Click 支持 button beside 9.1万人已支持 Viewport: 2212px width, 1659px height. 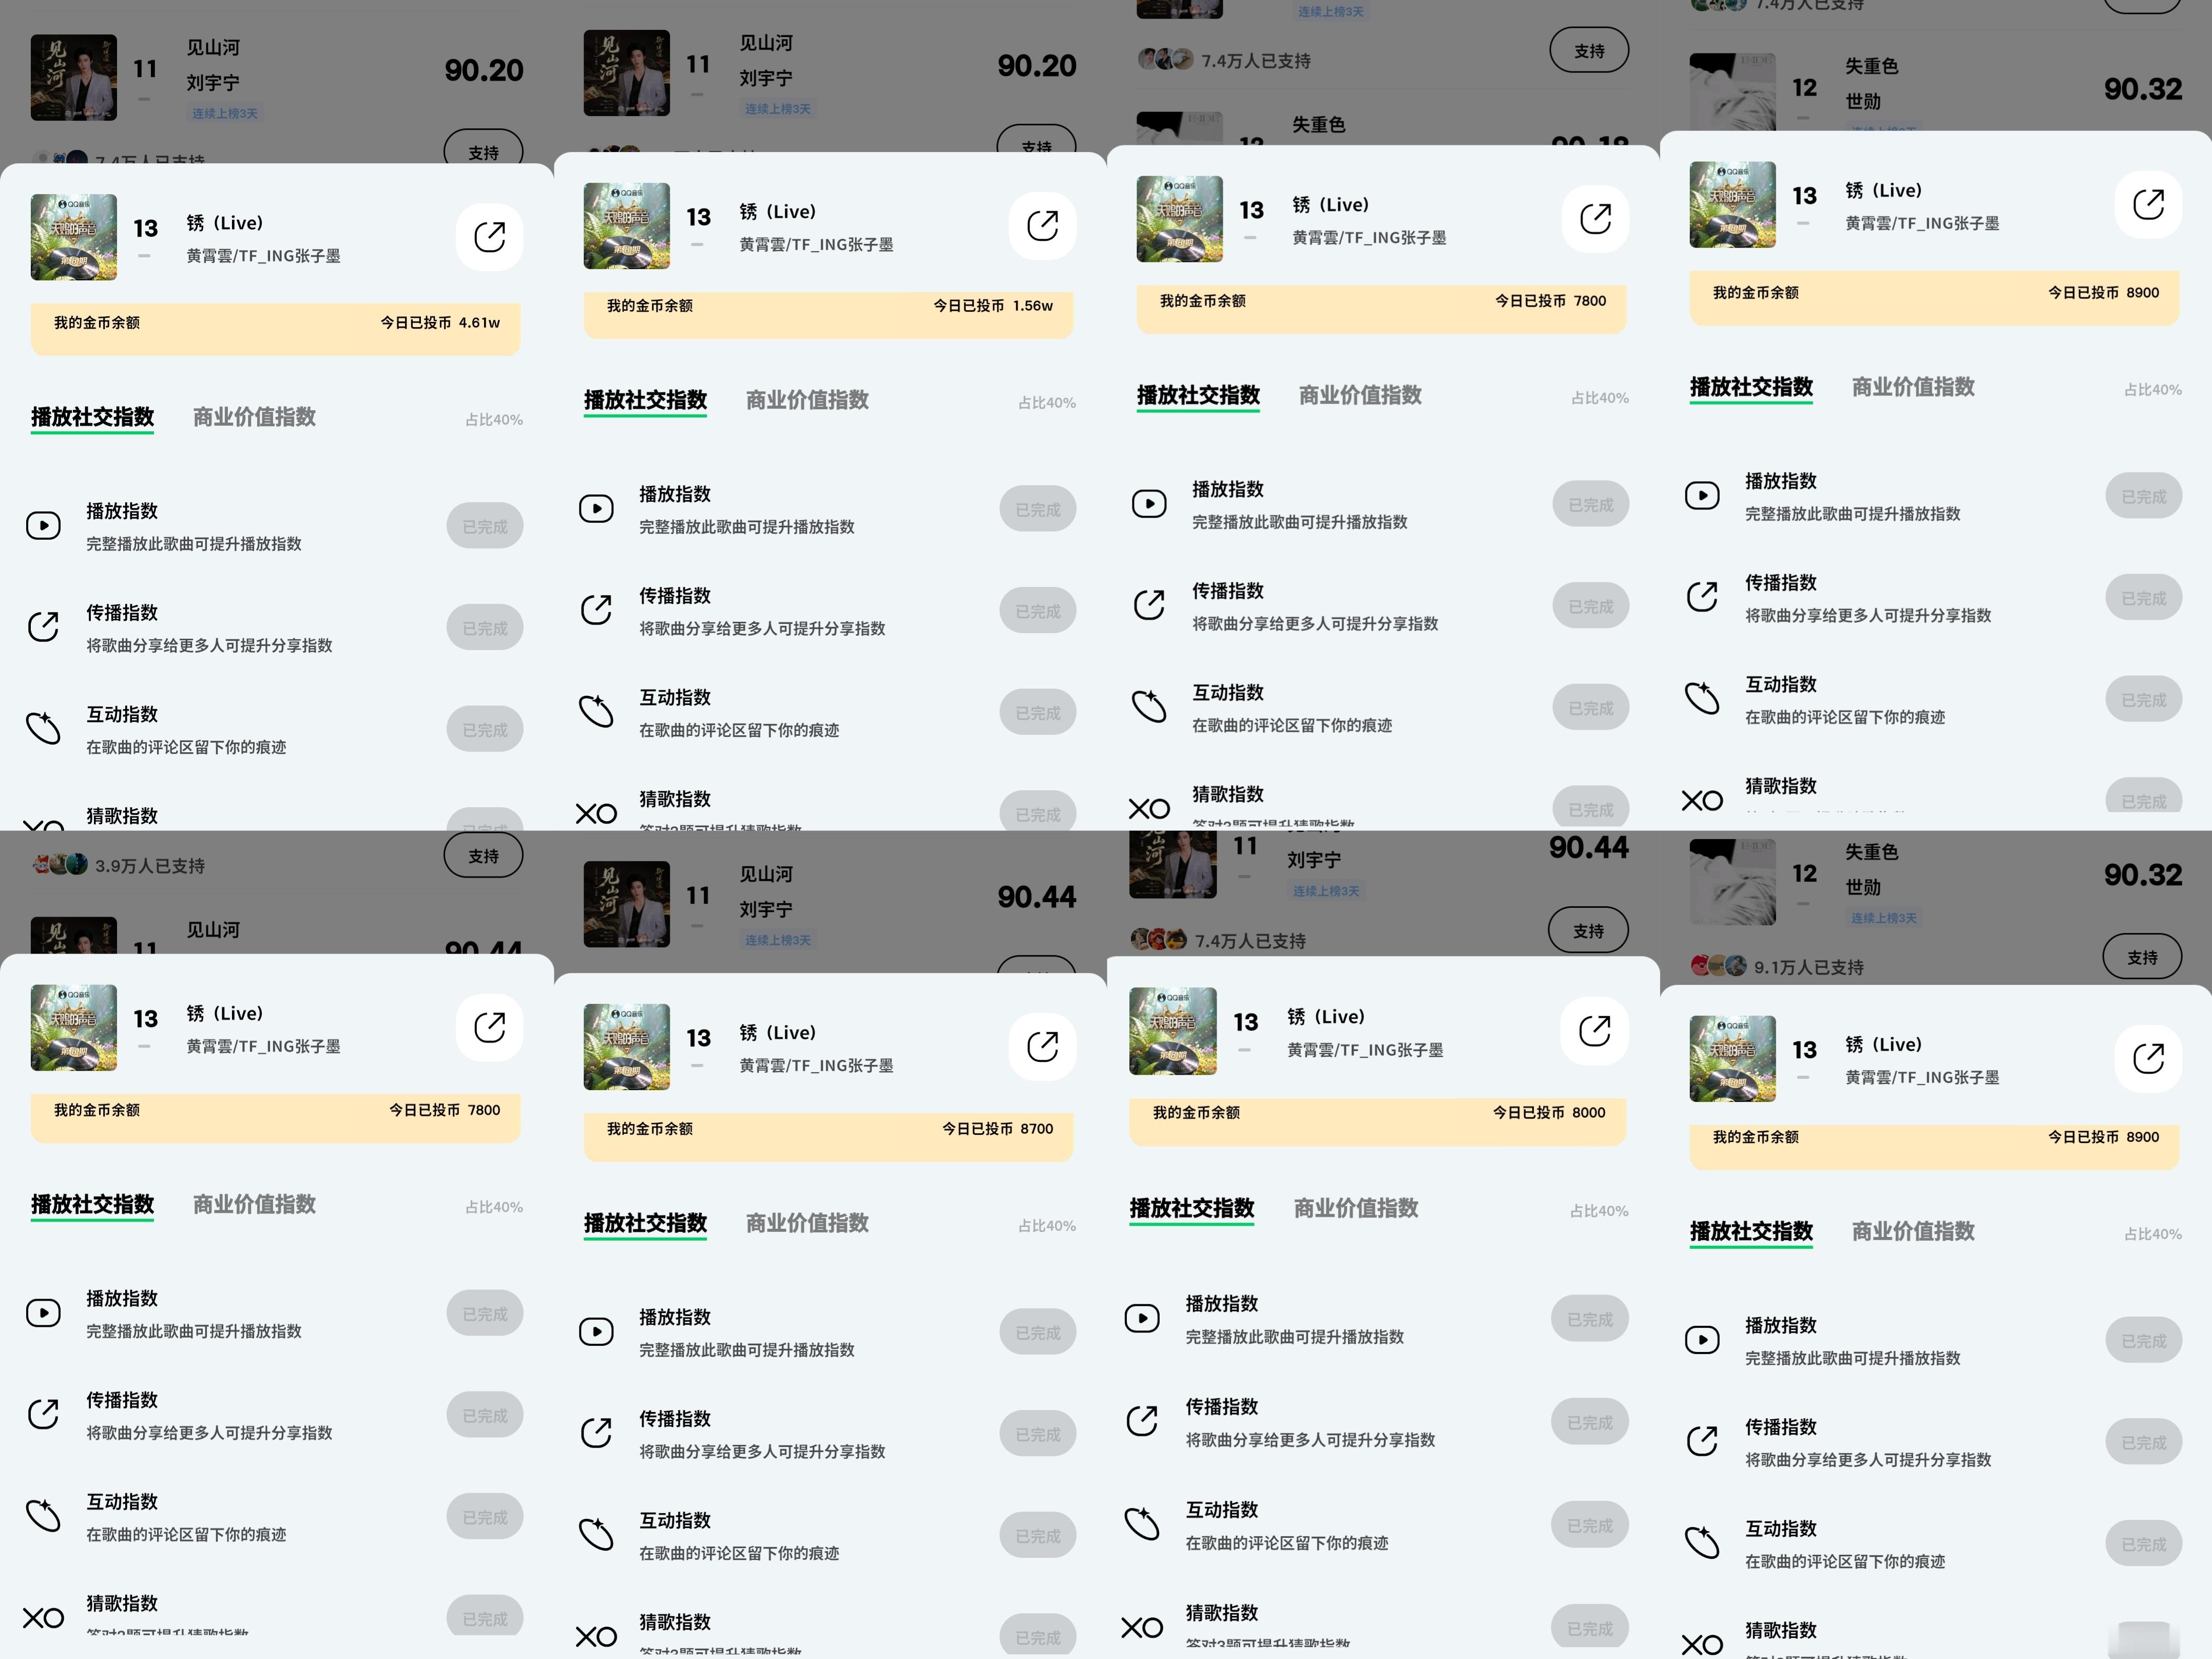pos(2142,957)
